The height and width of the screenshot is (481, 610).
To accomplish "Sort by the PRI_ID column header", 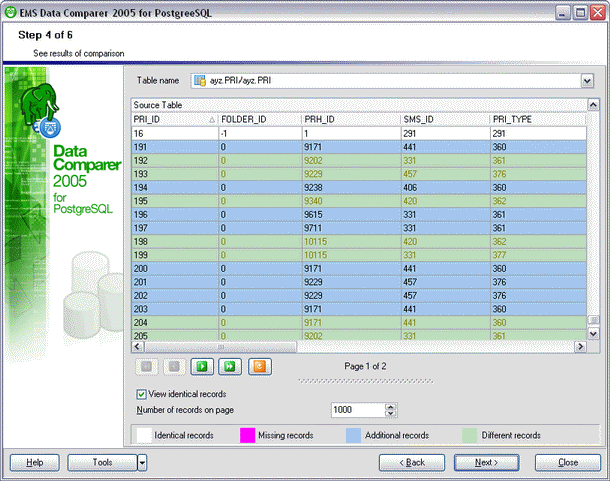I will pos(174,119).
